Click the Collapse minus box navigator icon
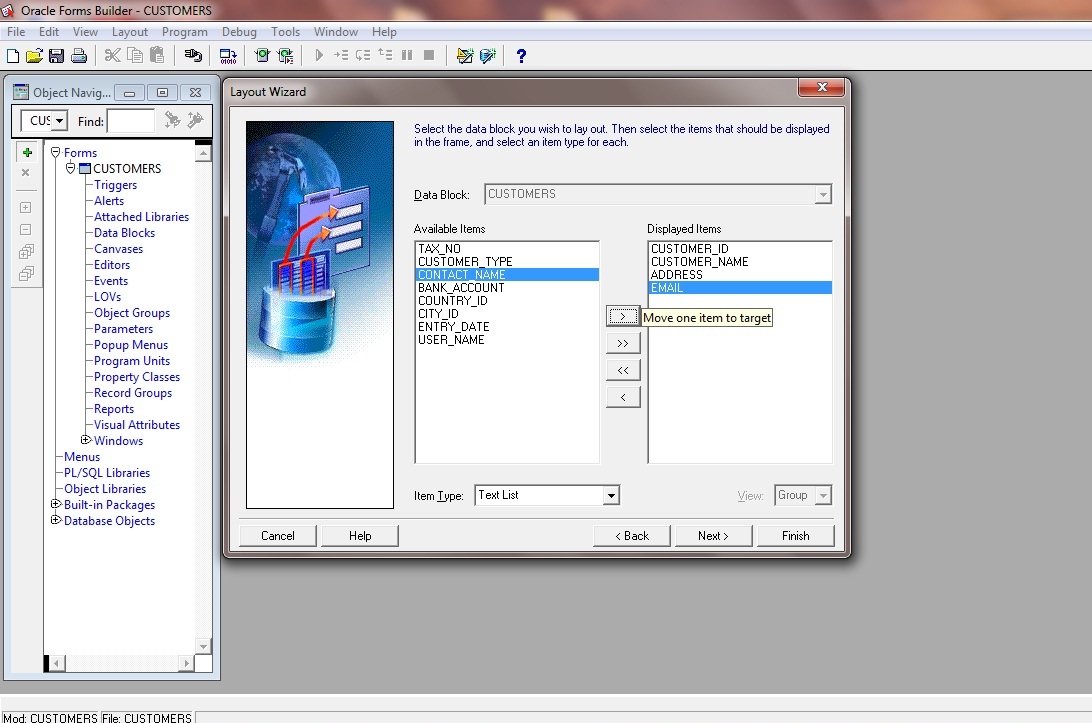 [26, 230]
